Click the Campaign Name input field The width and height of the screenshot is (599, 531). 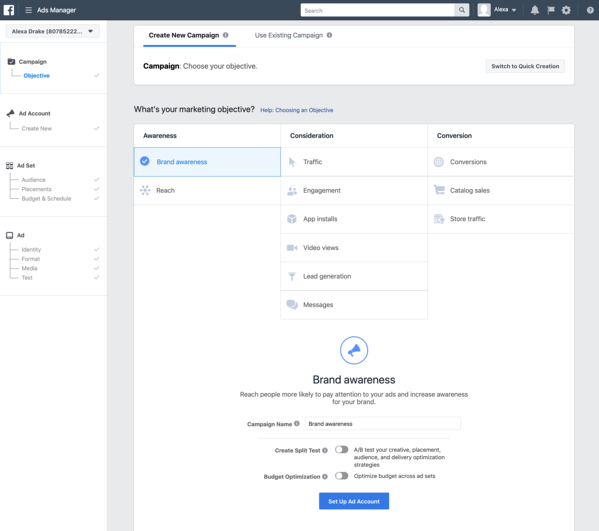pos(383,424)
